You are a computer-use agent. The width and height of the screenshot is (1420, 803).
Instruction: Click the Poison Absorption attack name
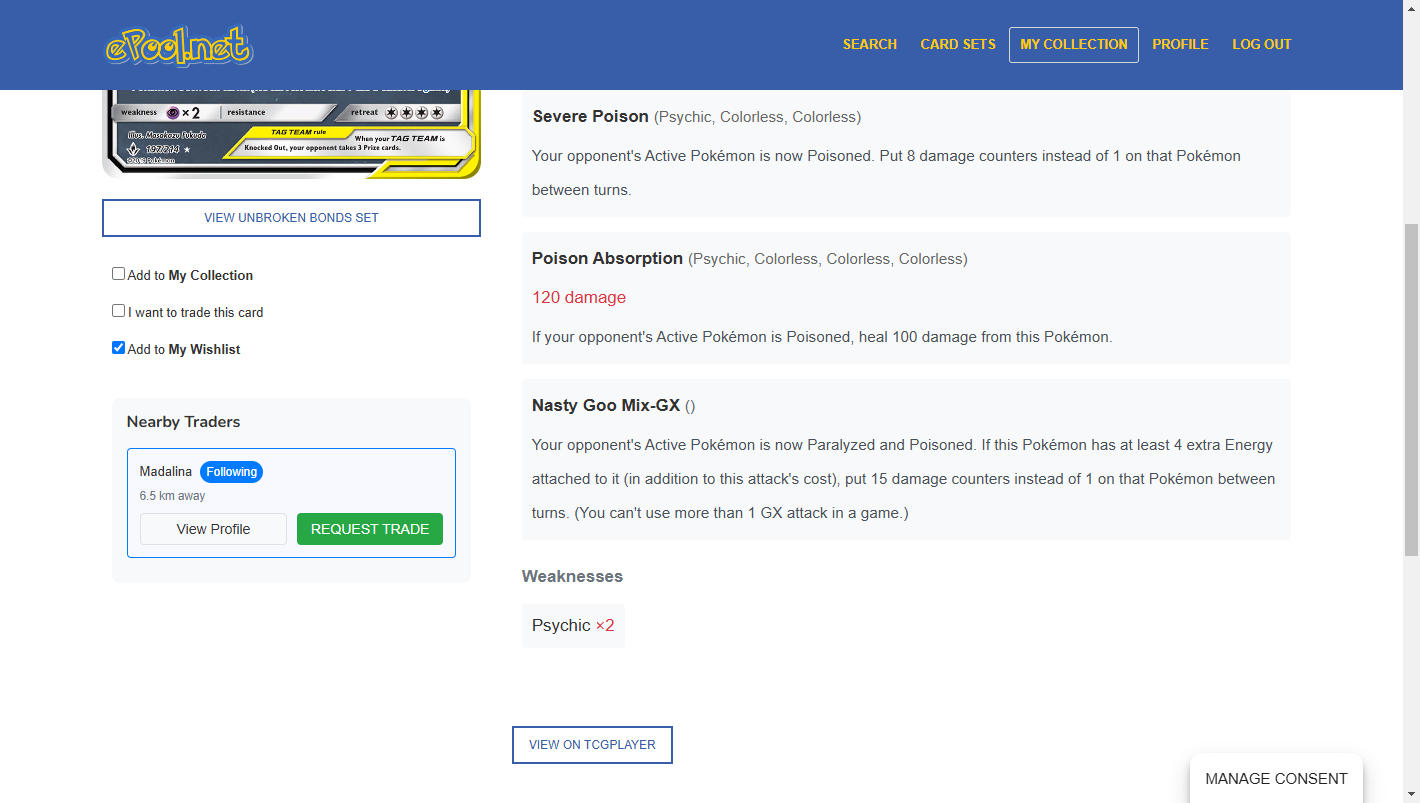click(x=607, y=258)
